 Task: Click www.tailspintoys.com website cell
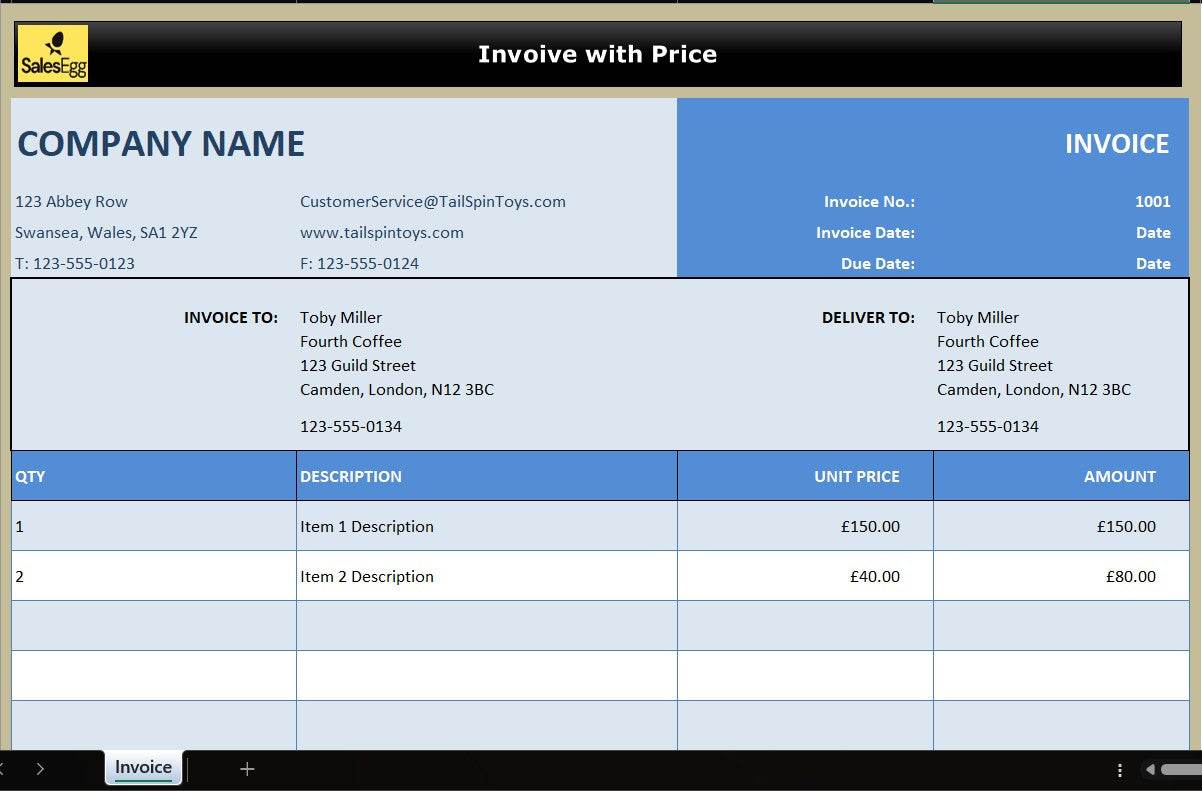point(382,232)
